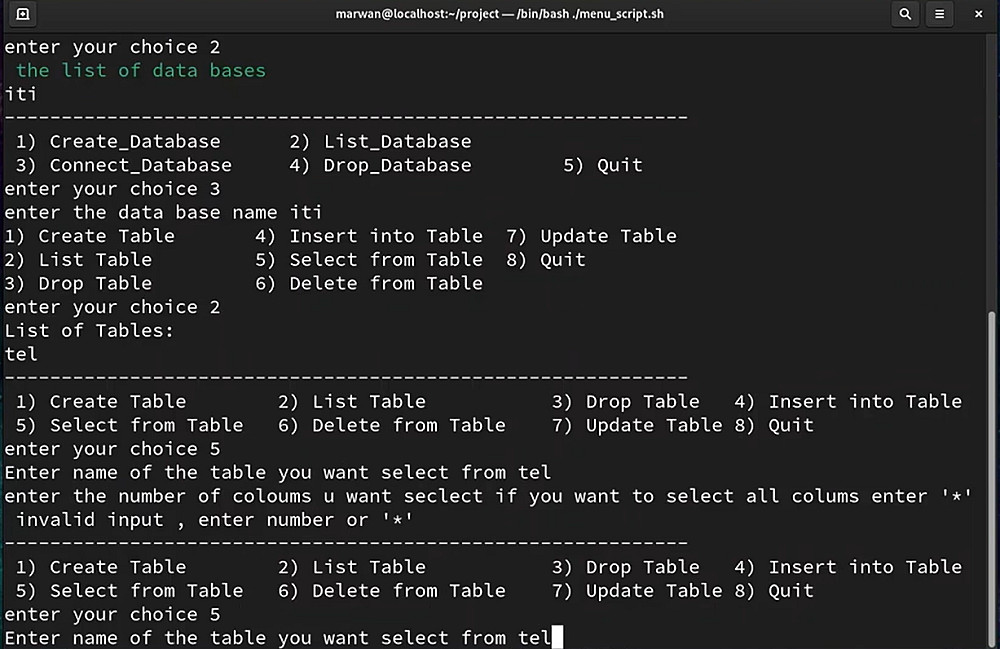The width and height of the screenshot is (1000, 649).
Task: Open a new terminal tab
Action: point(22,14)
